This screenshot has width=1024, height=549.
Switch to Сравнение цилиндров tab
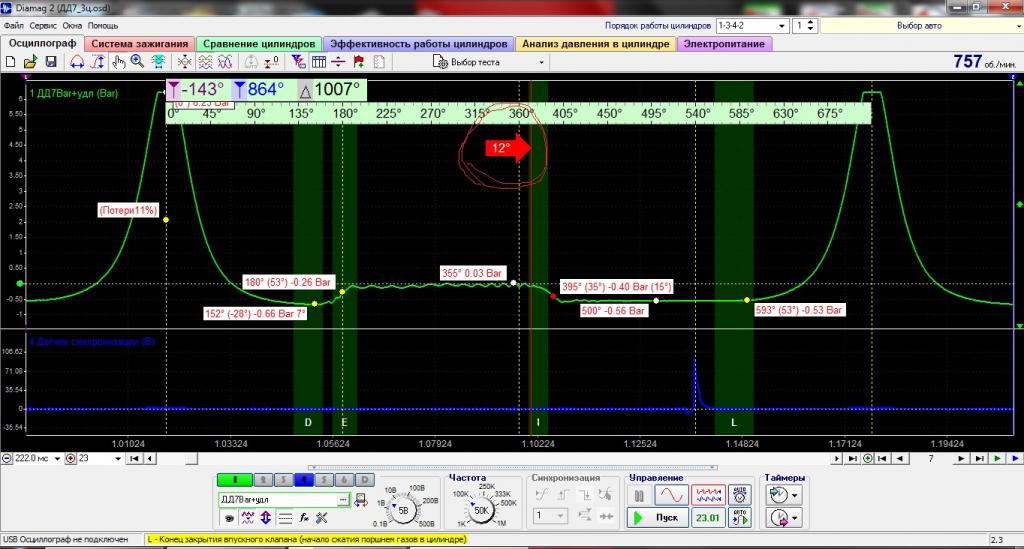259,44
